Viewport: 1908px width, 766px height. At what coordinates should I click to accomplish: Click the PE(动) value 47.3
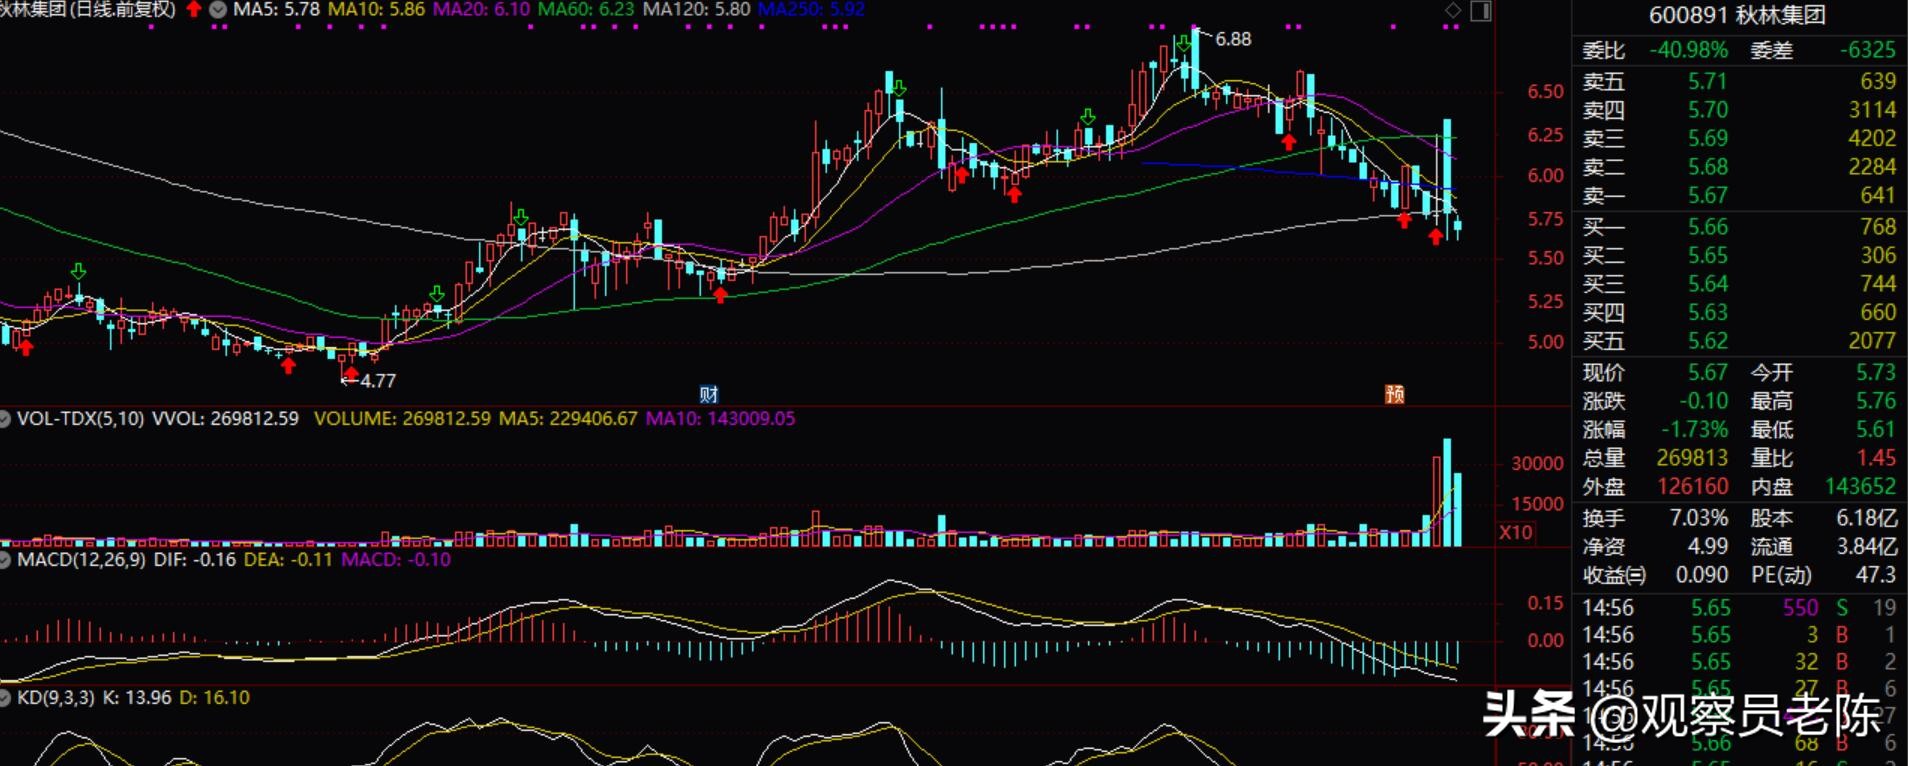(1876, 576)
